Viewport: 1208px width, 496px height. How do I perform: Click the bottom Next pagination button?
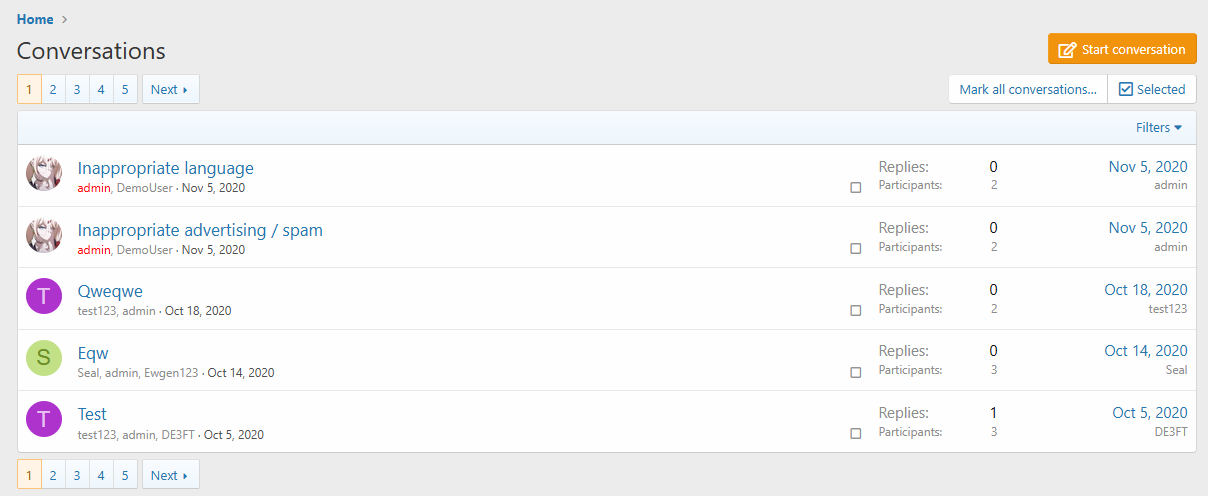[170, 476]
